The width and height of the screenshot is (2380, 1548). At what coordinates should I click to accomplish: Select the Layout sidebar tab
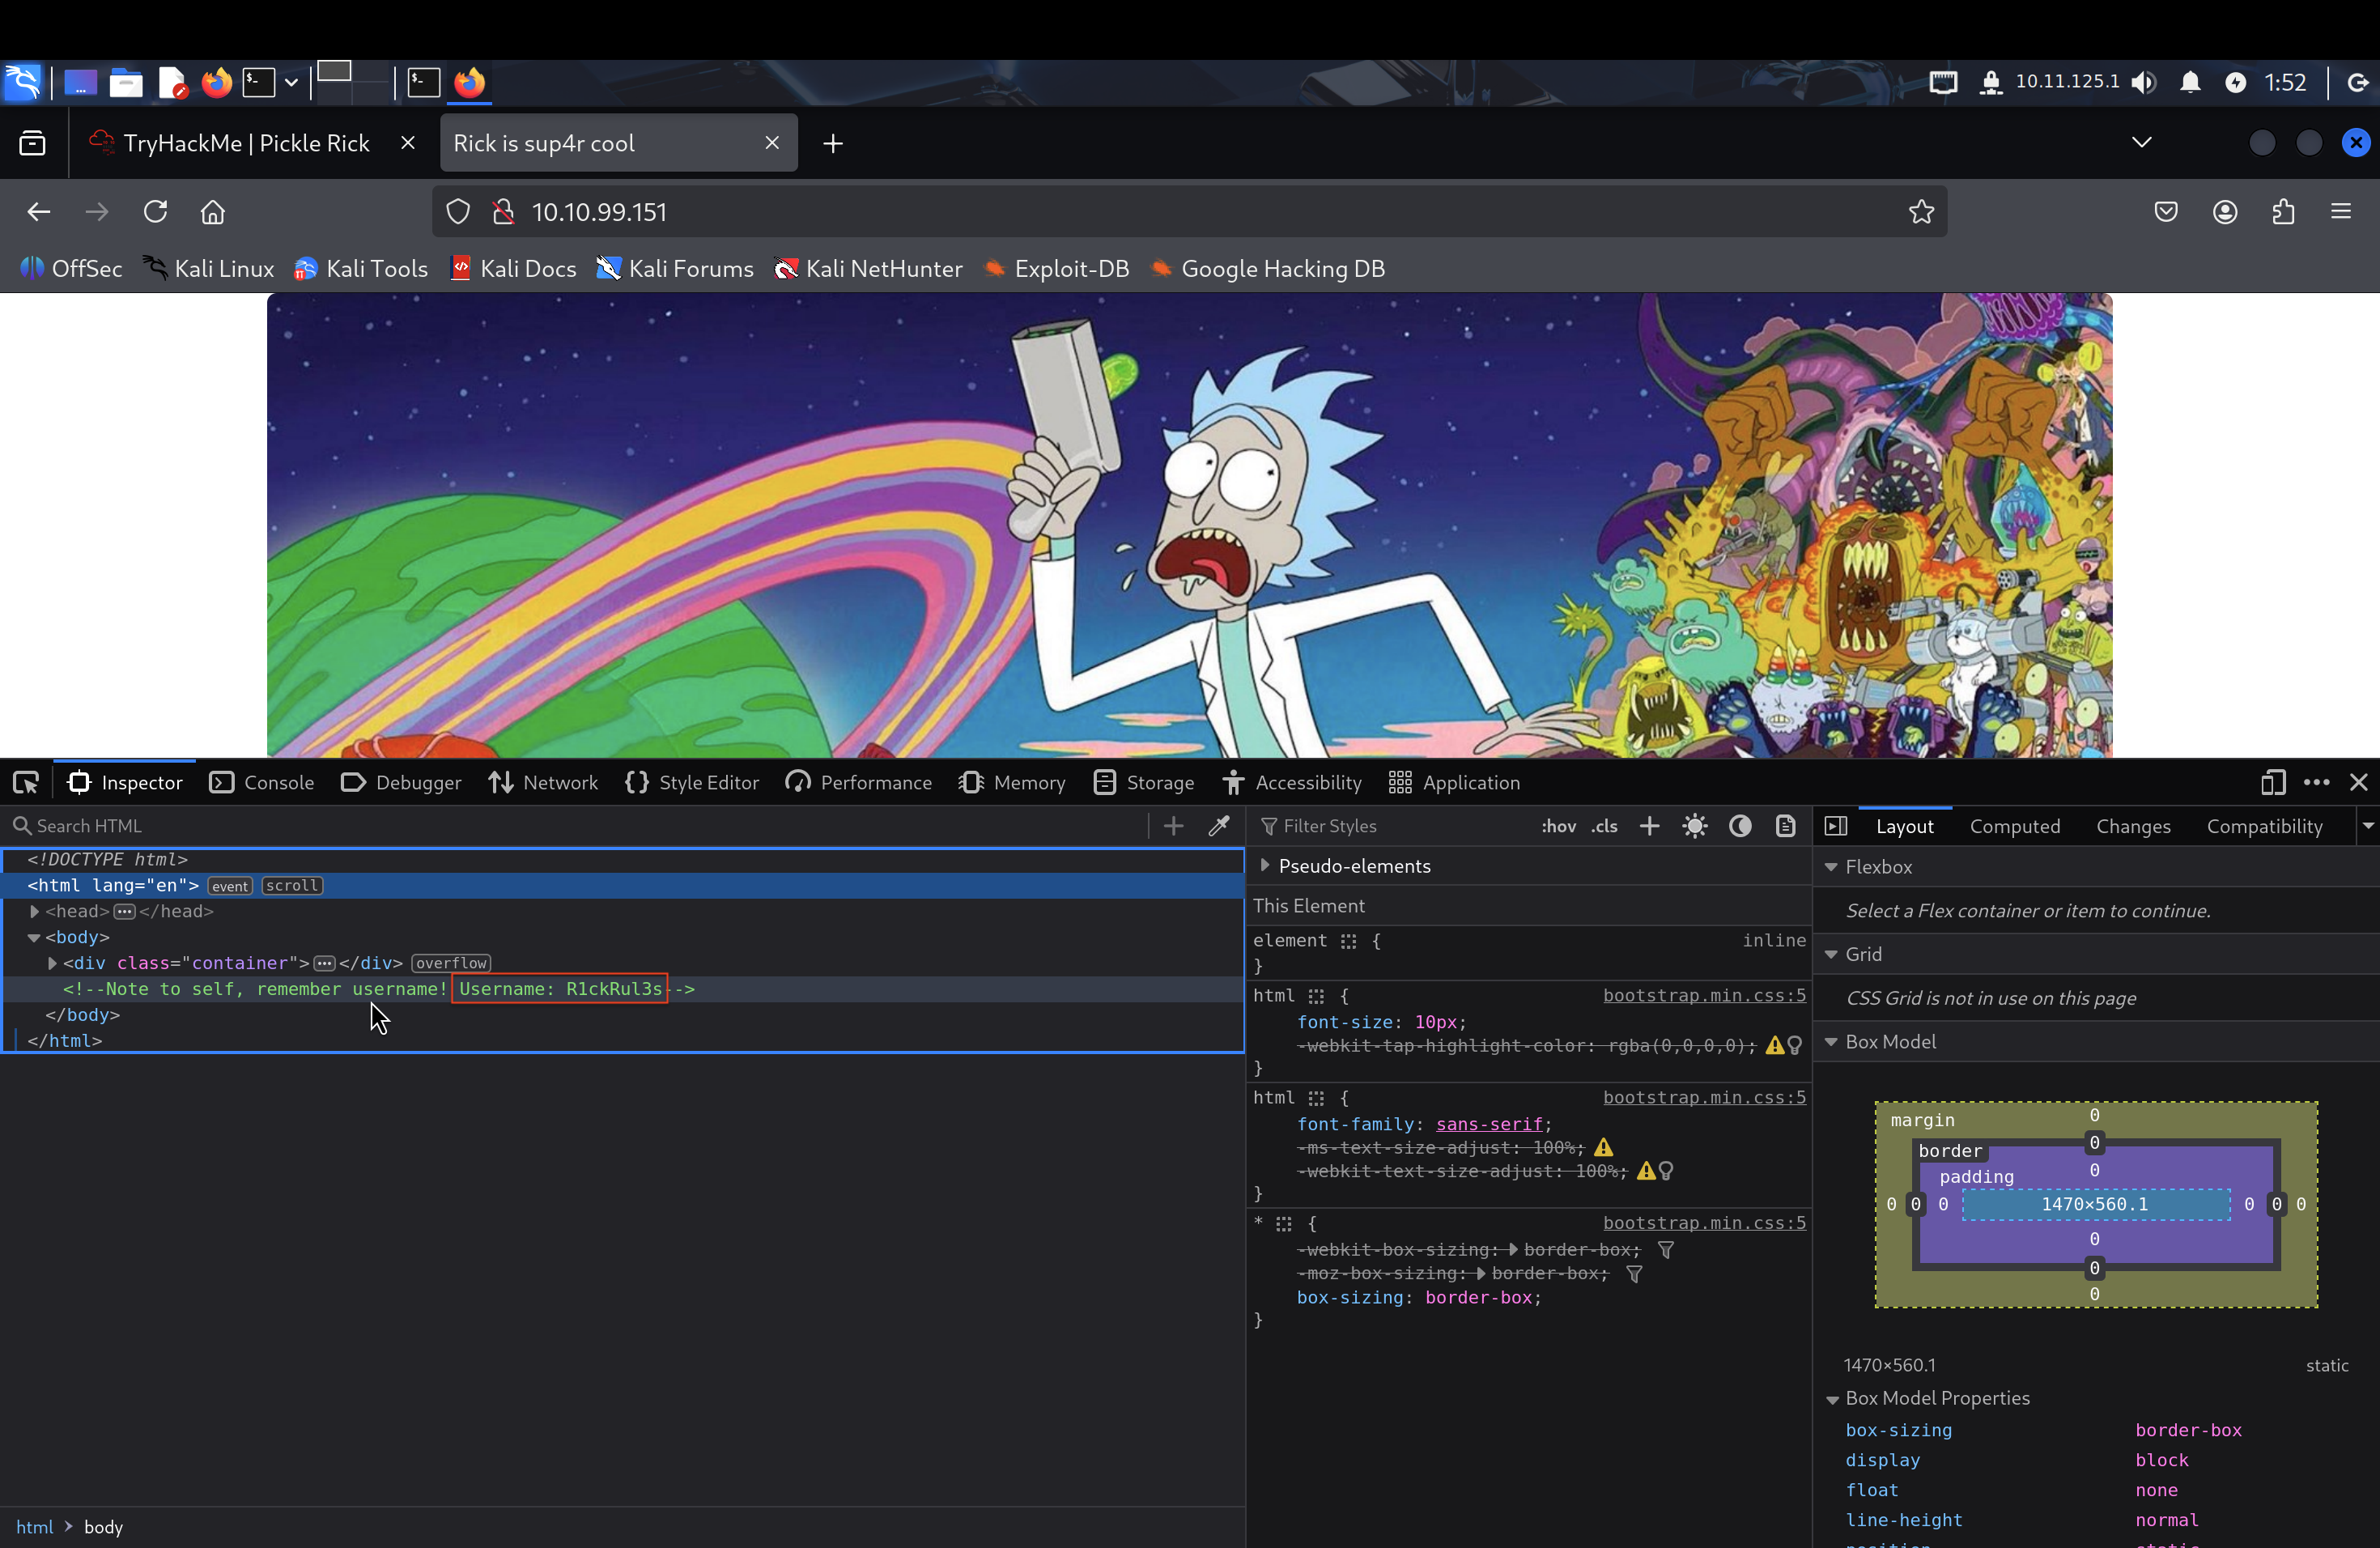pos(1904,826)
